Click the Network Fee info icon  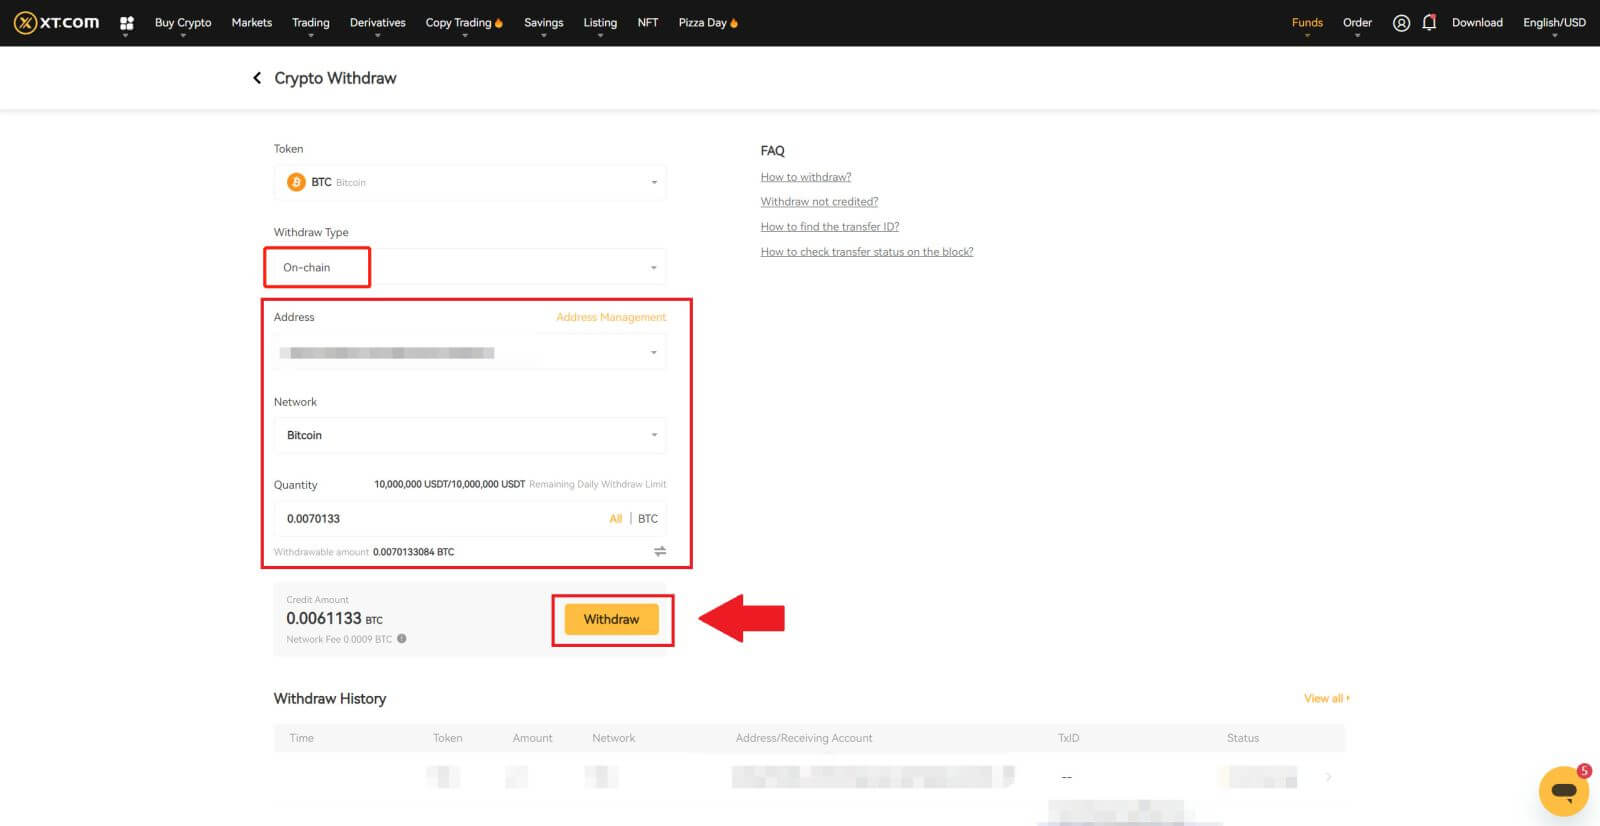pyautogui.click(x=402, y=638)
